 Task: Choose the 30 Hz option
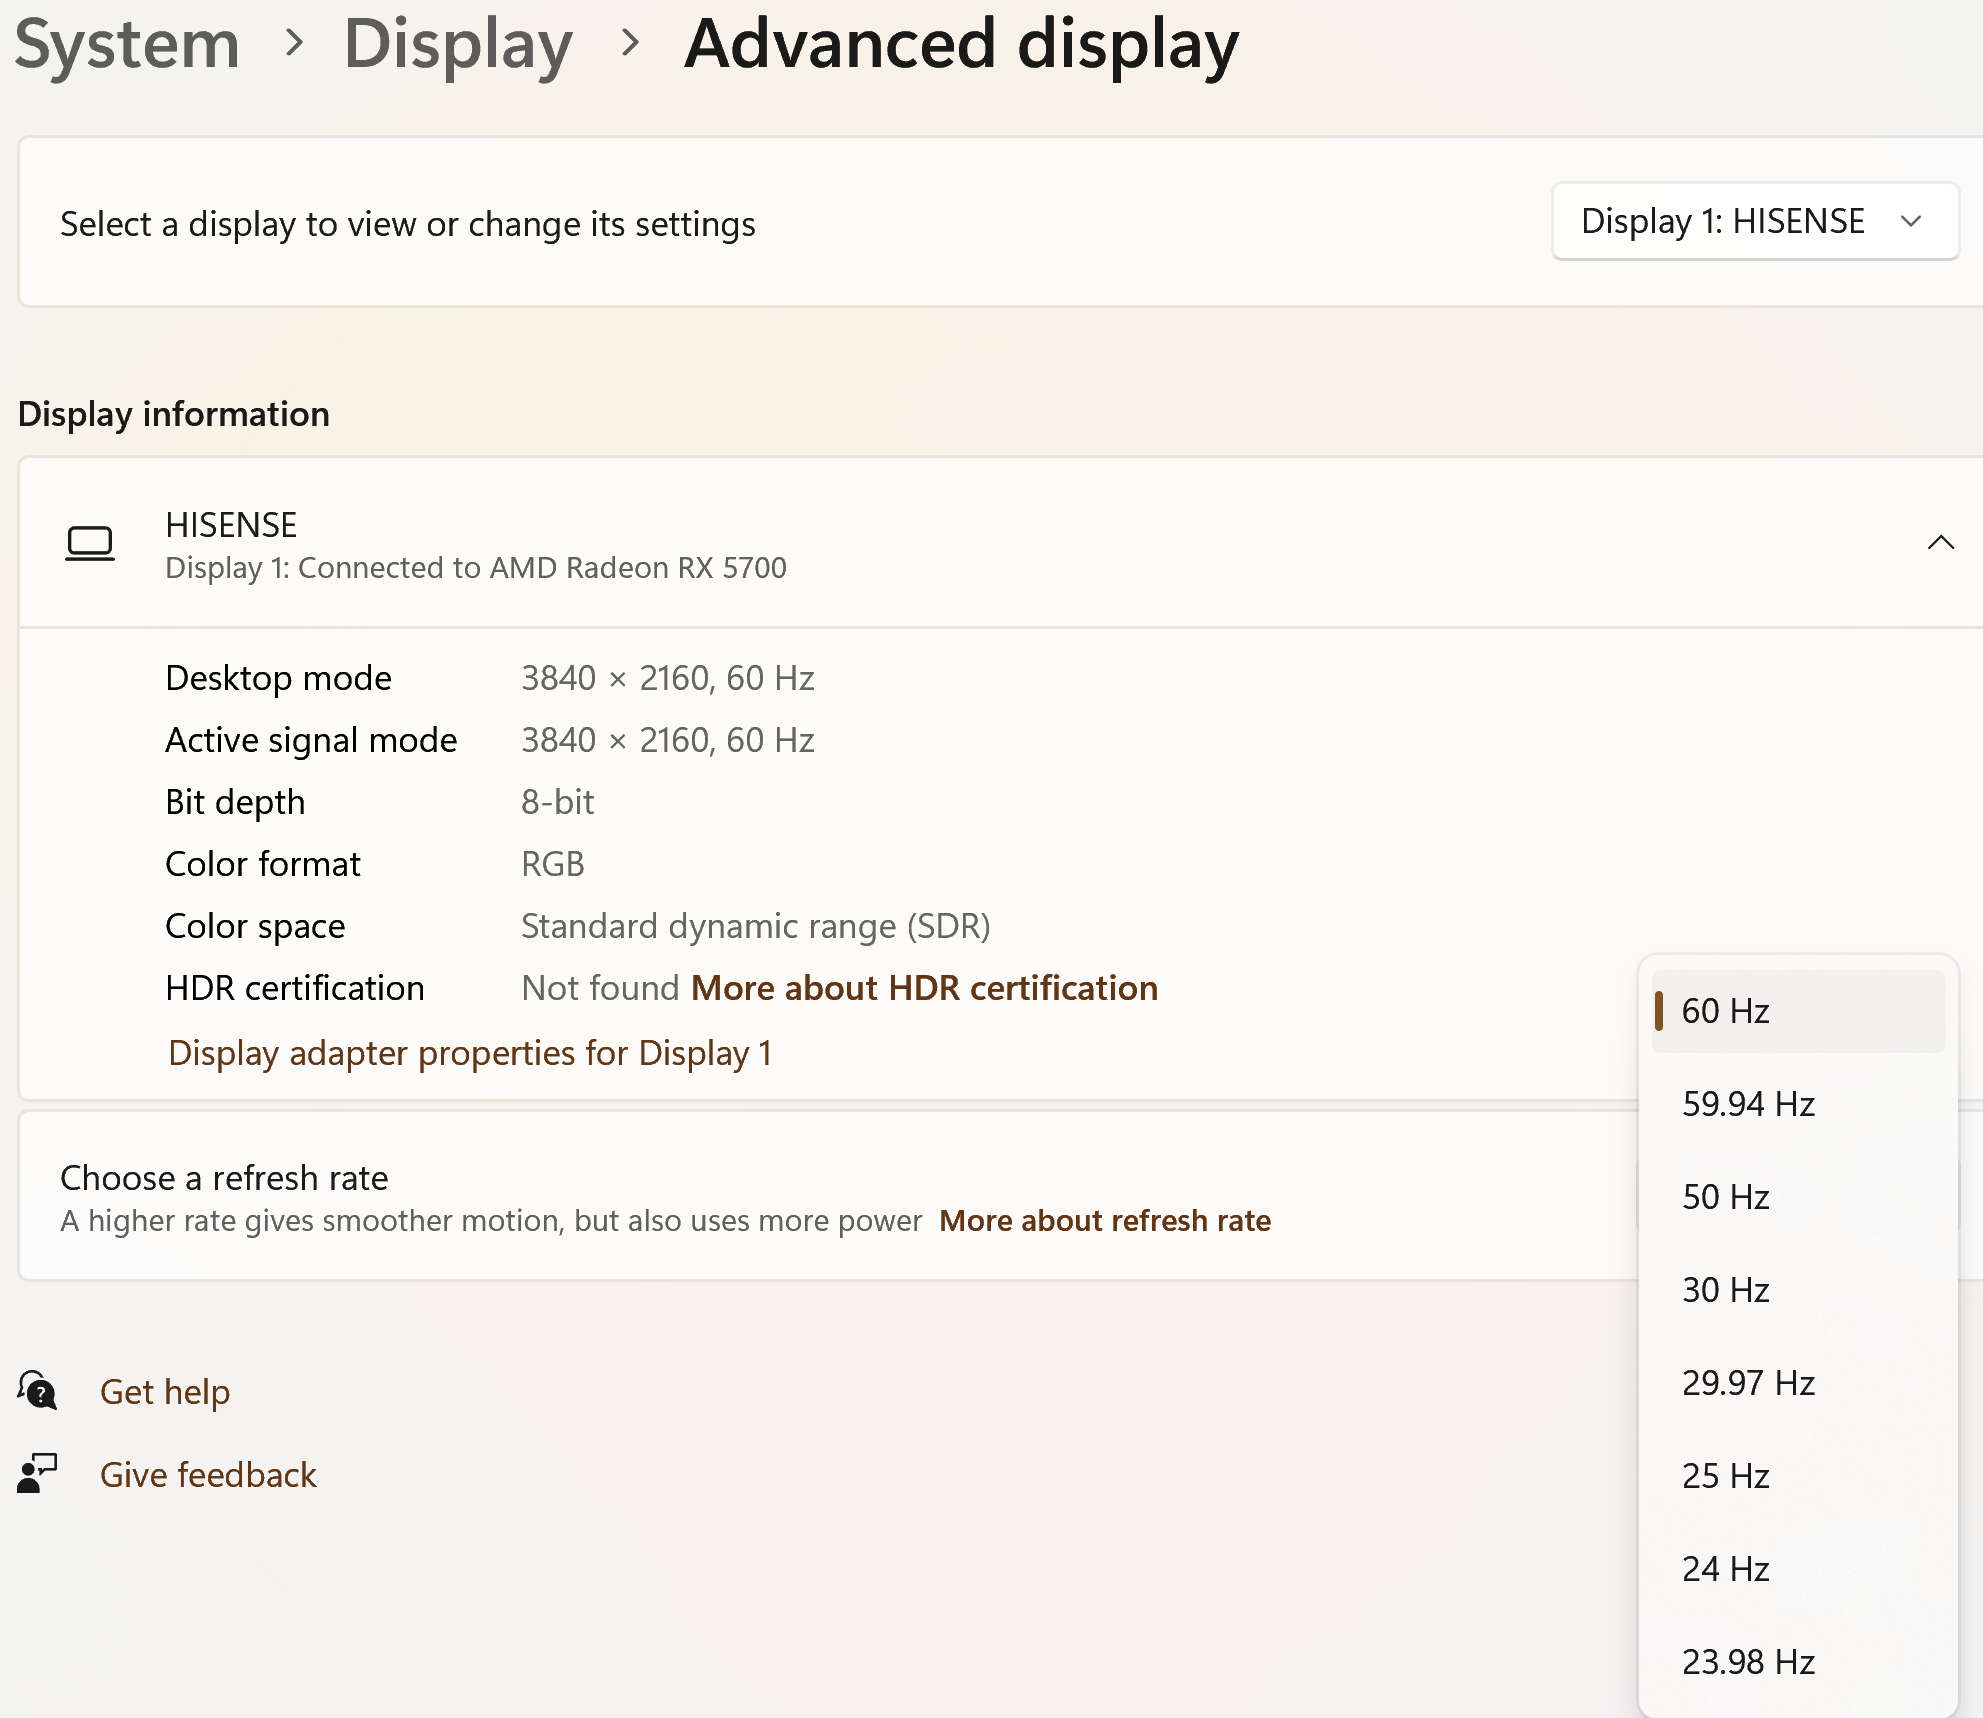pyautogui.click(x=1725, y=1289)
